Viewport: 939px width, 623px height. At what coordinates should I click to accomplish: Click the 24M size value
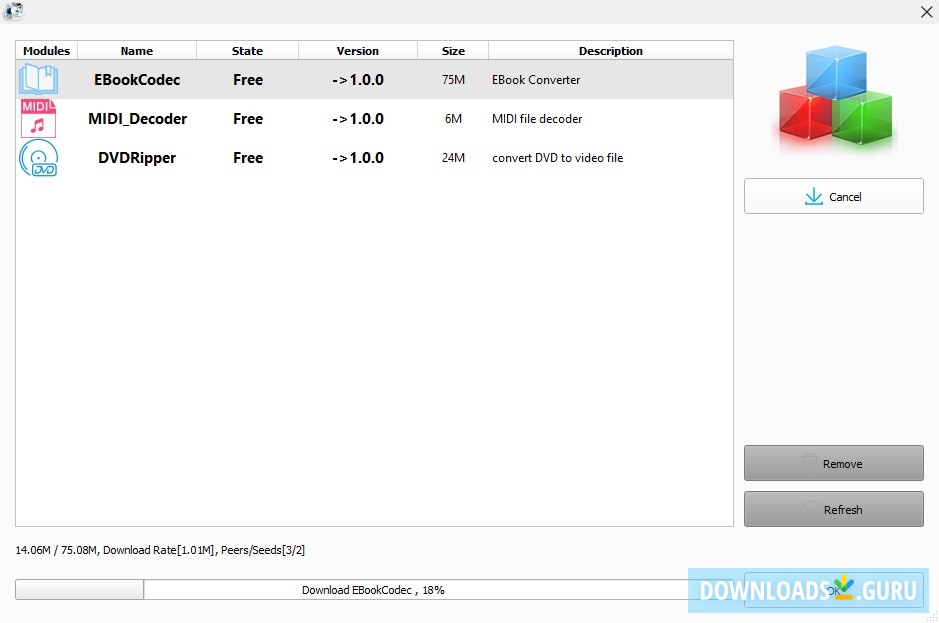pos(453,158)
